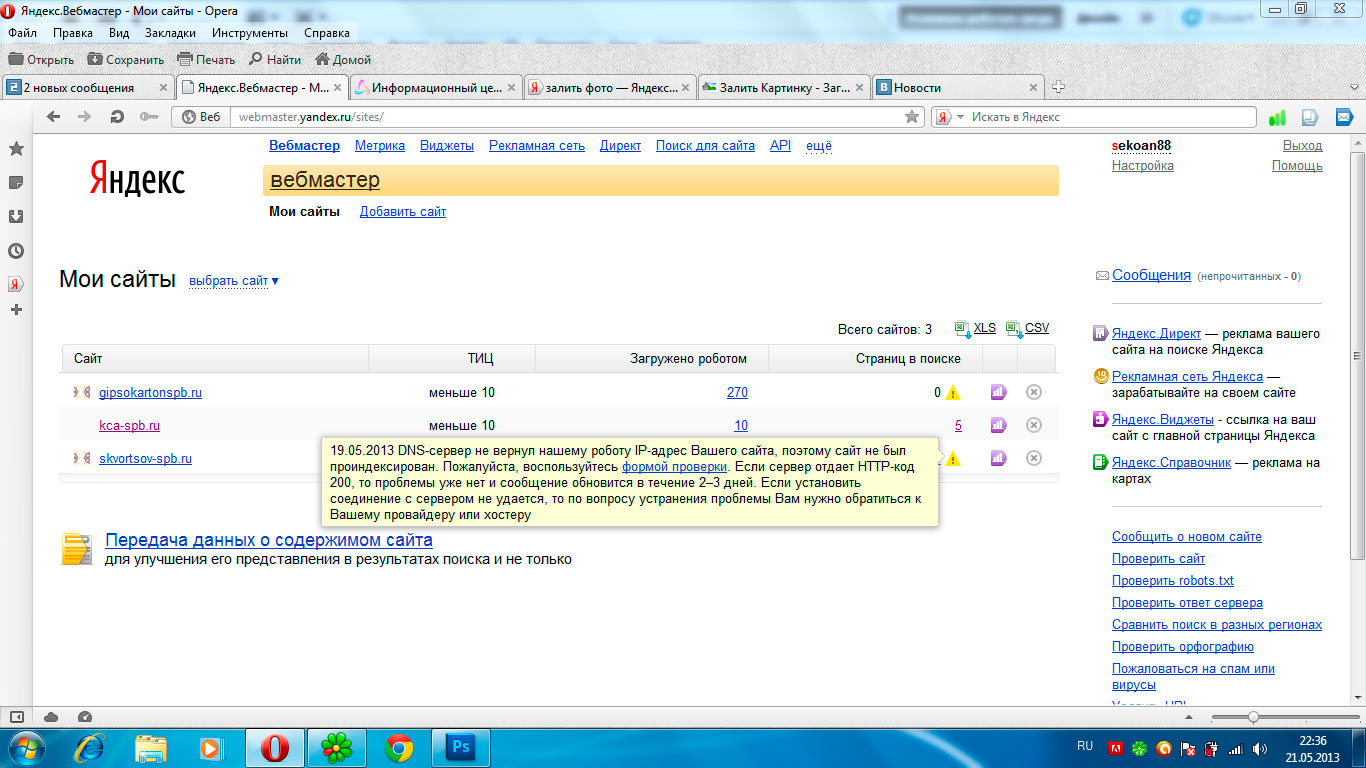Click the Открыть toolbar button
Viewport: 1366px width, 768px height.
click(41, 59)
